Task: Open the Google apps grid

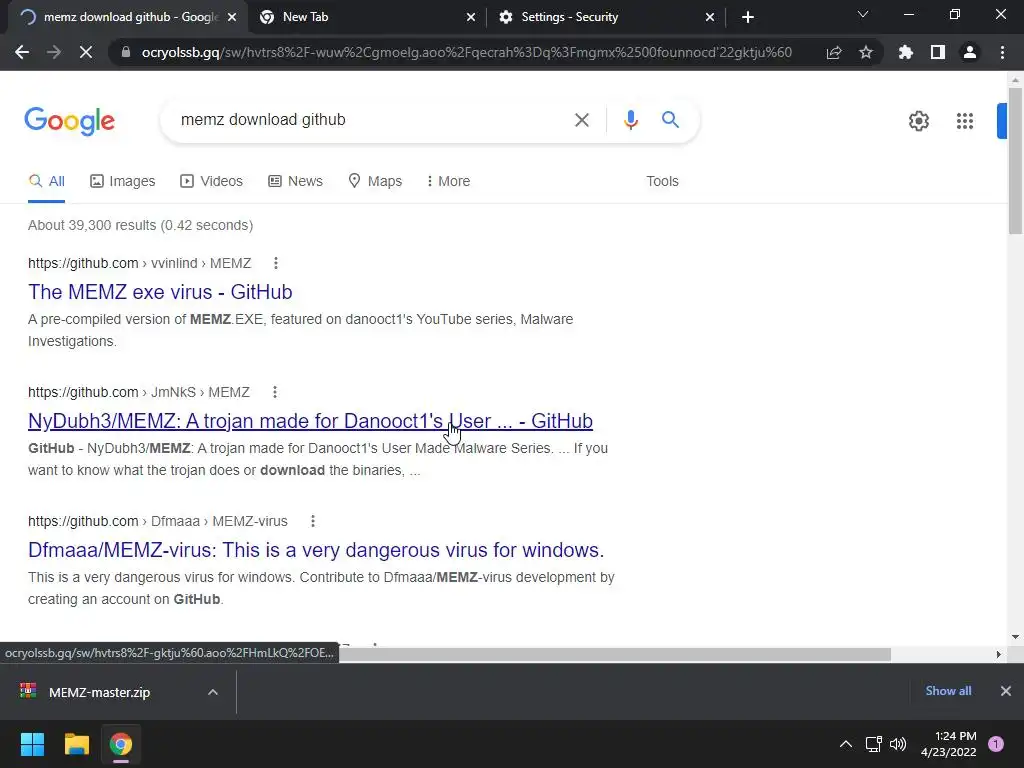Action: click(965, 121)
